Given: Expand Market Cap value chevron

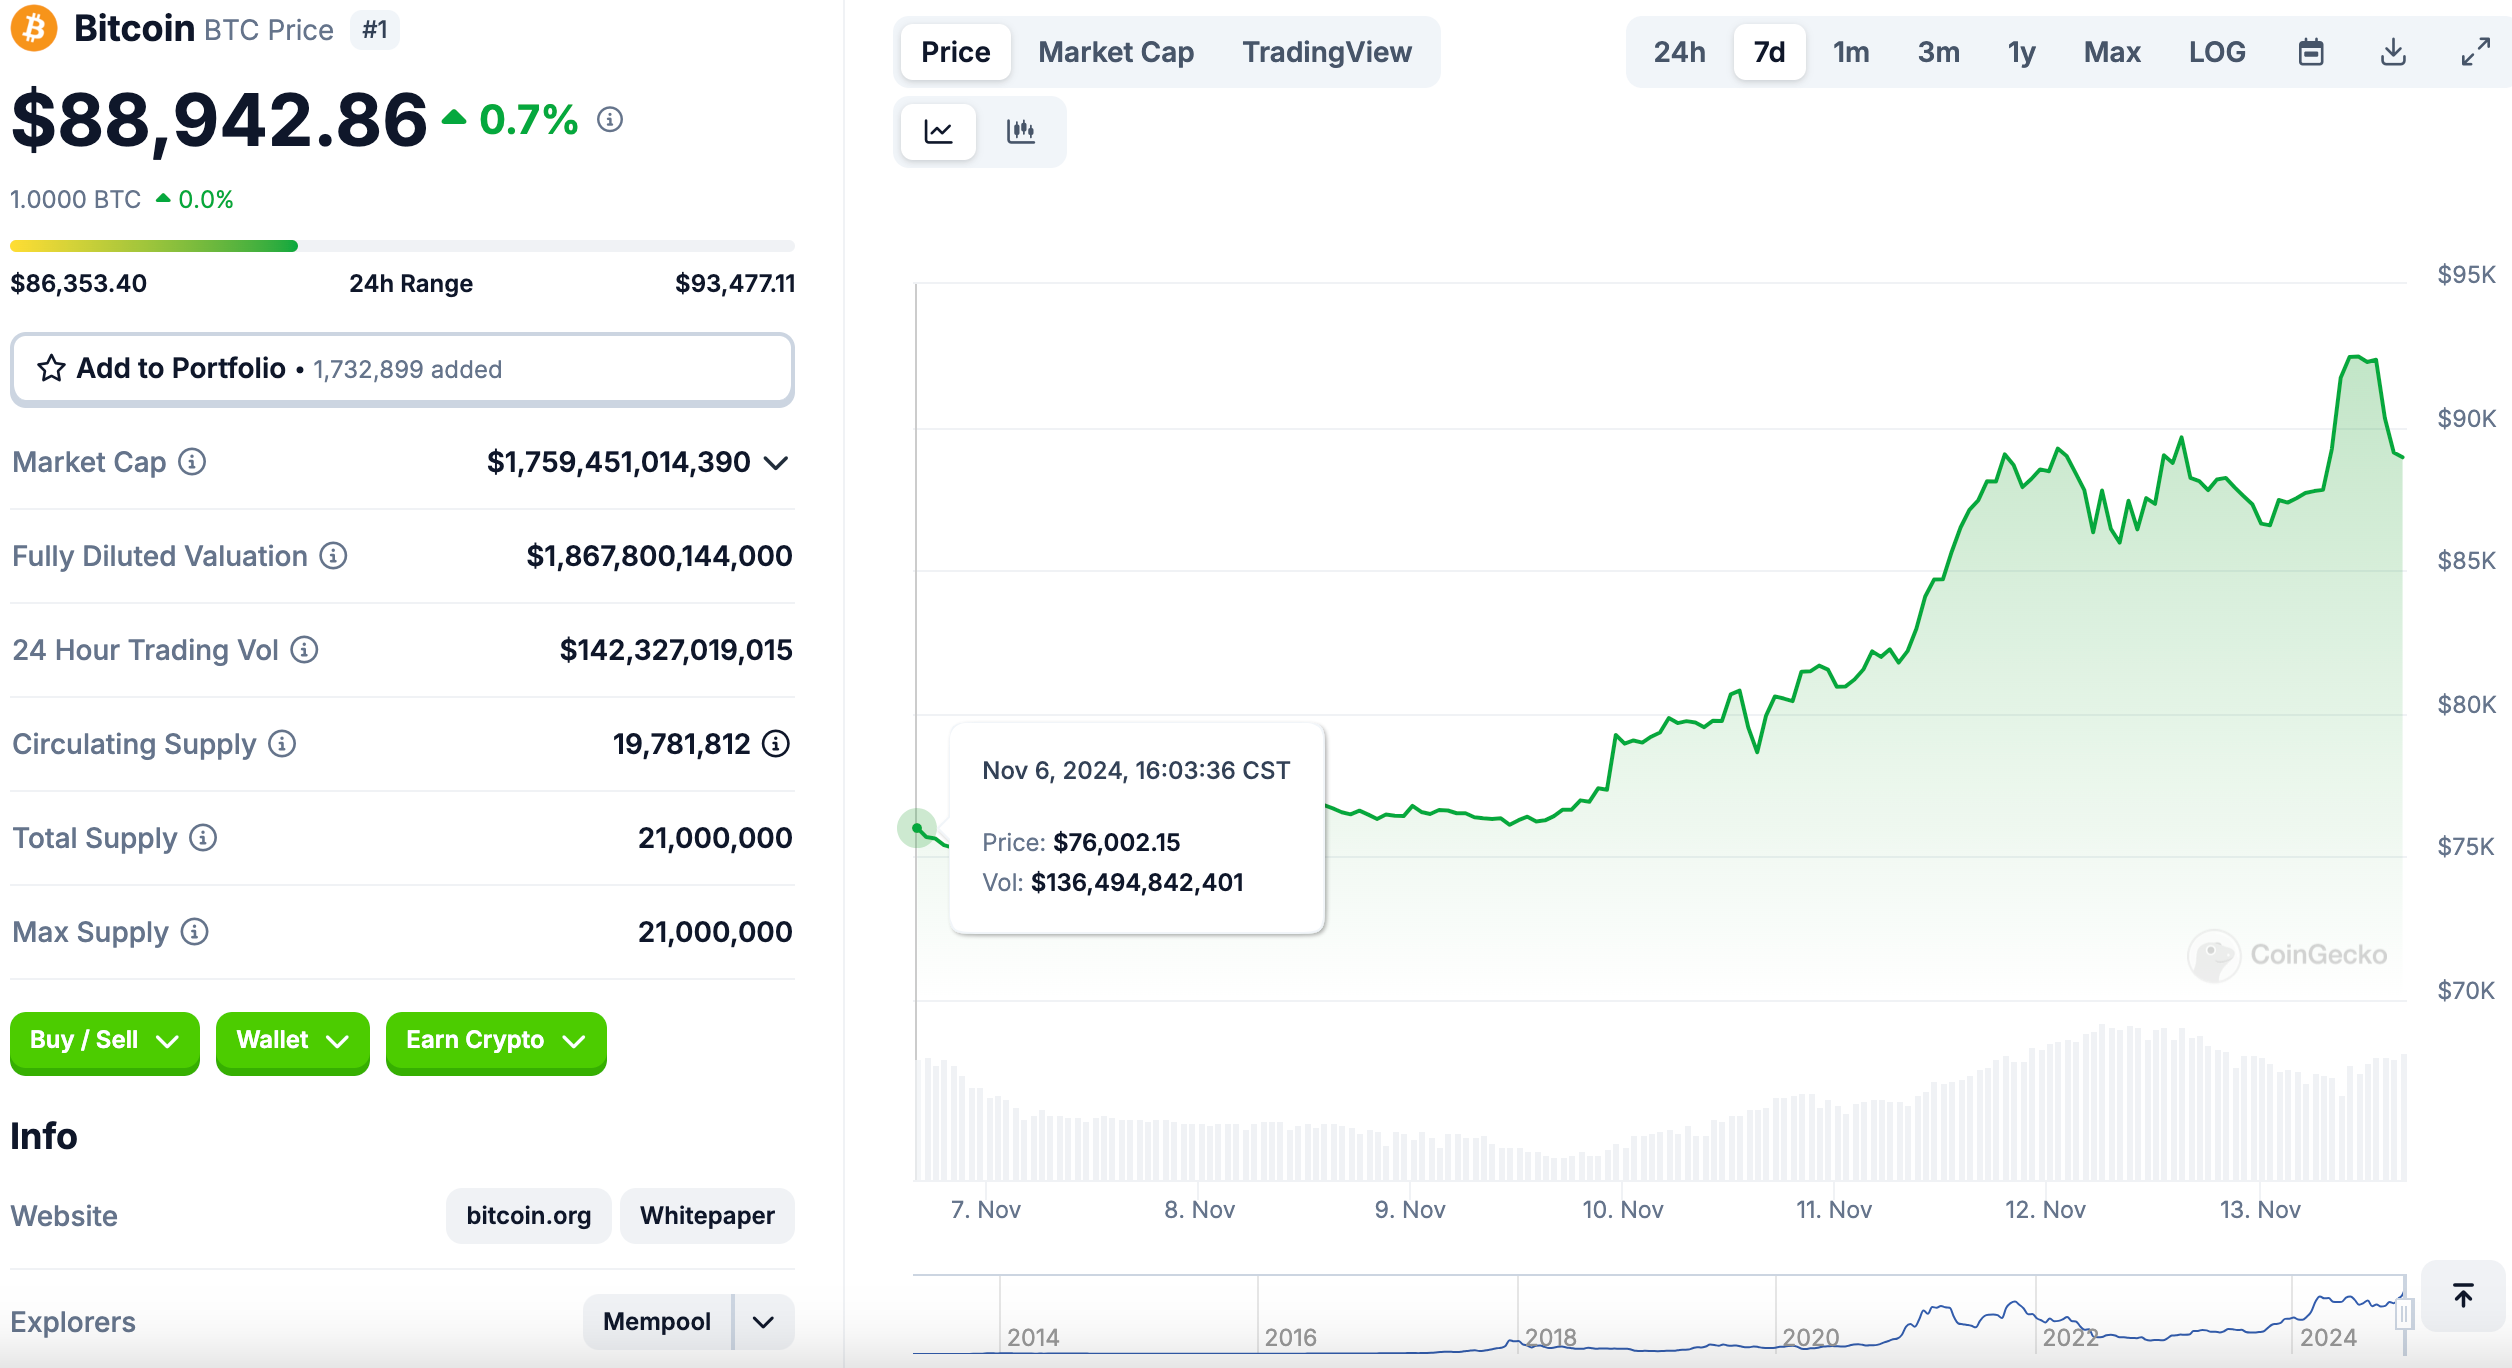Looking at the screenshot, I should click(x=776, y=463).
